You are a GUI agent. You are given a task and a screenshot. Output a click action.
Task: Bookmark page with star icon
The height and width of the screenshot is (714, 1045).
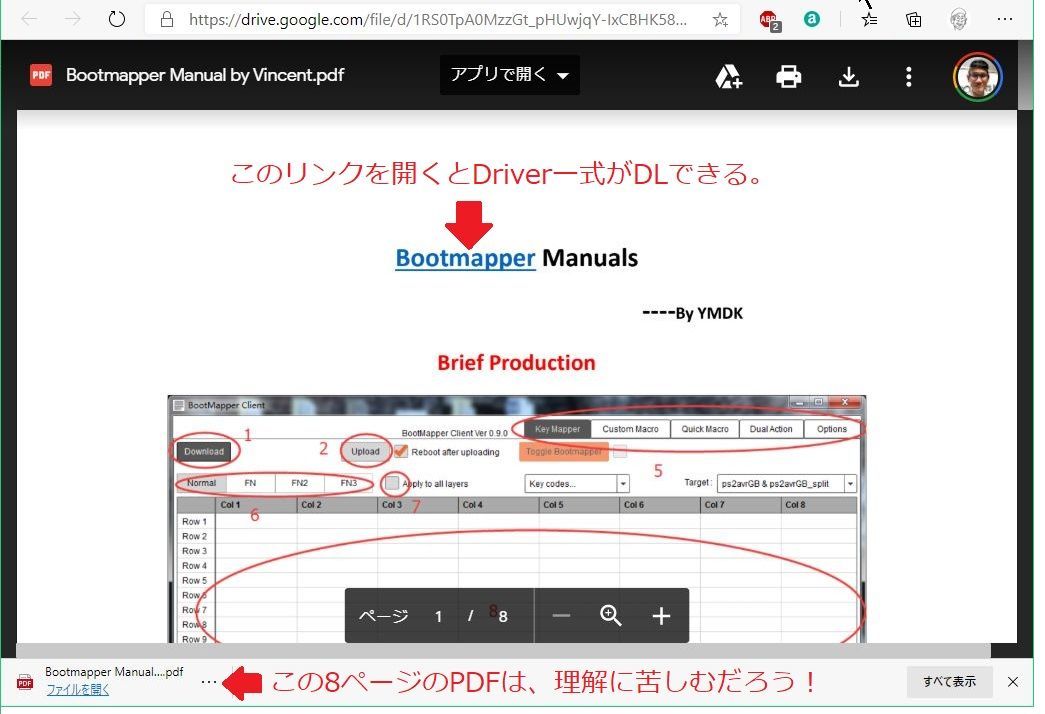coord(720,20)
